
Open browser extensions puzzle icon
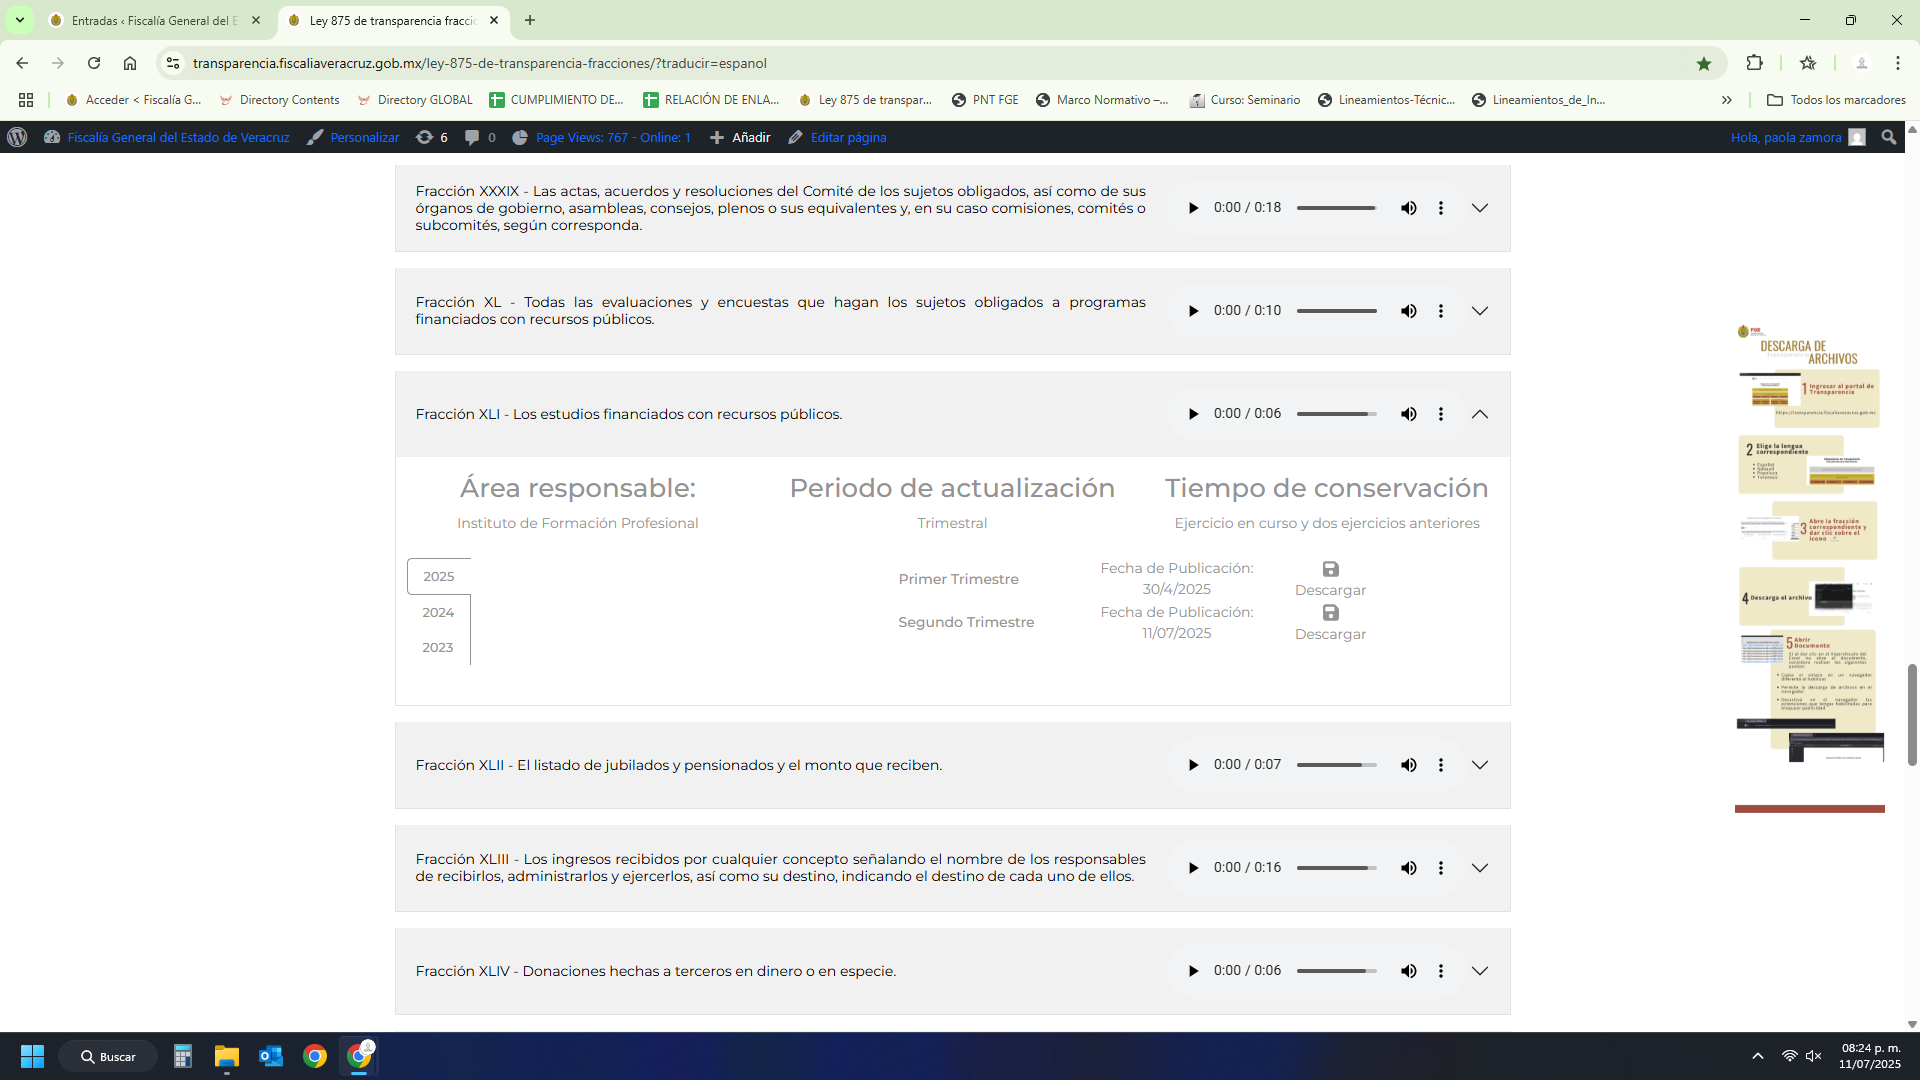(1754, 63)
